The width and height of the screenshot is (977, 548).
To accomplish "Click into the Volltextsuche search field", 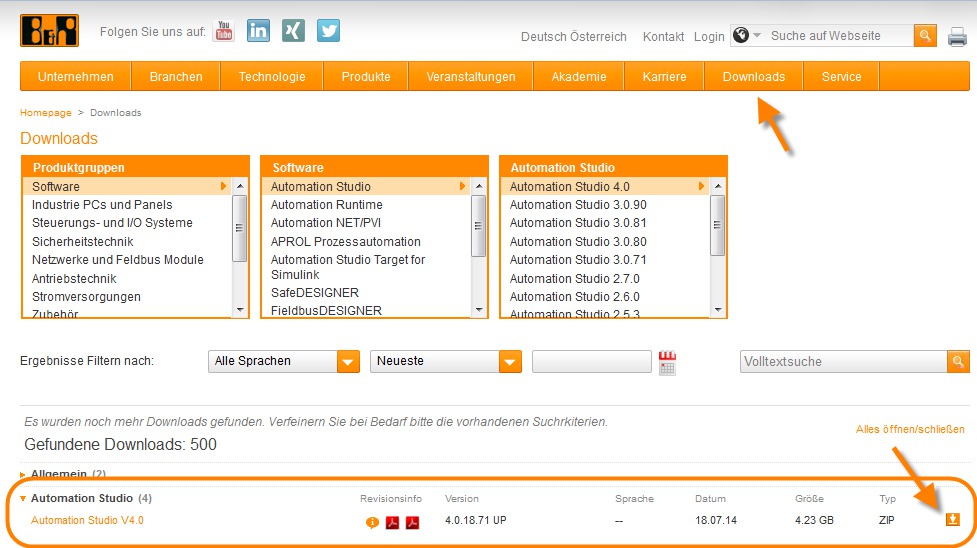I will (843, 362).
